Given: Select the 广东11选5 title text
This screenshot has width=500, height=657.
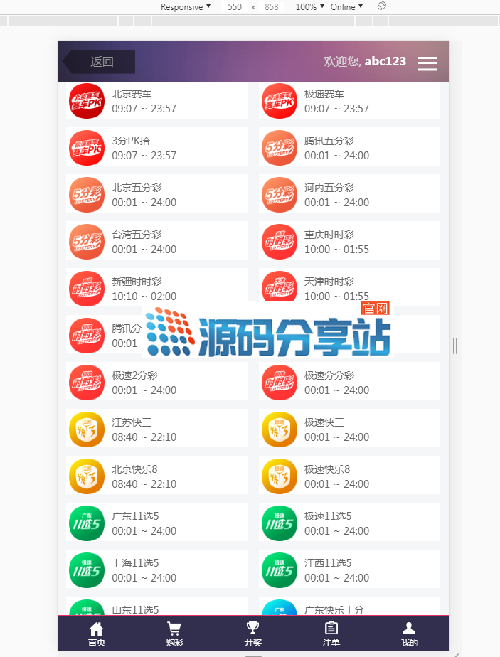Looking at the screenshot, I should tap(135, 517).
